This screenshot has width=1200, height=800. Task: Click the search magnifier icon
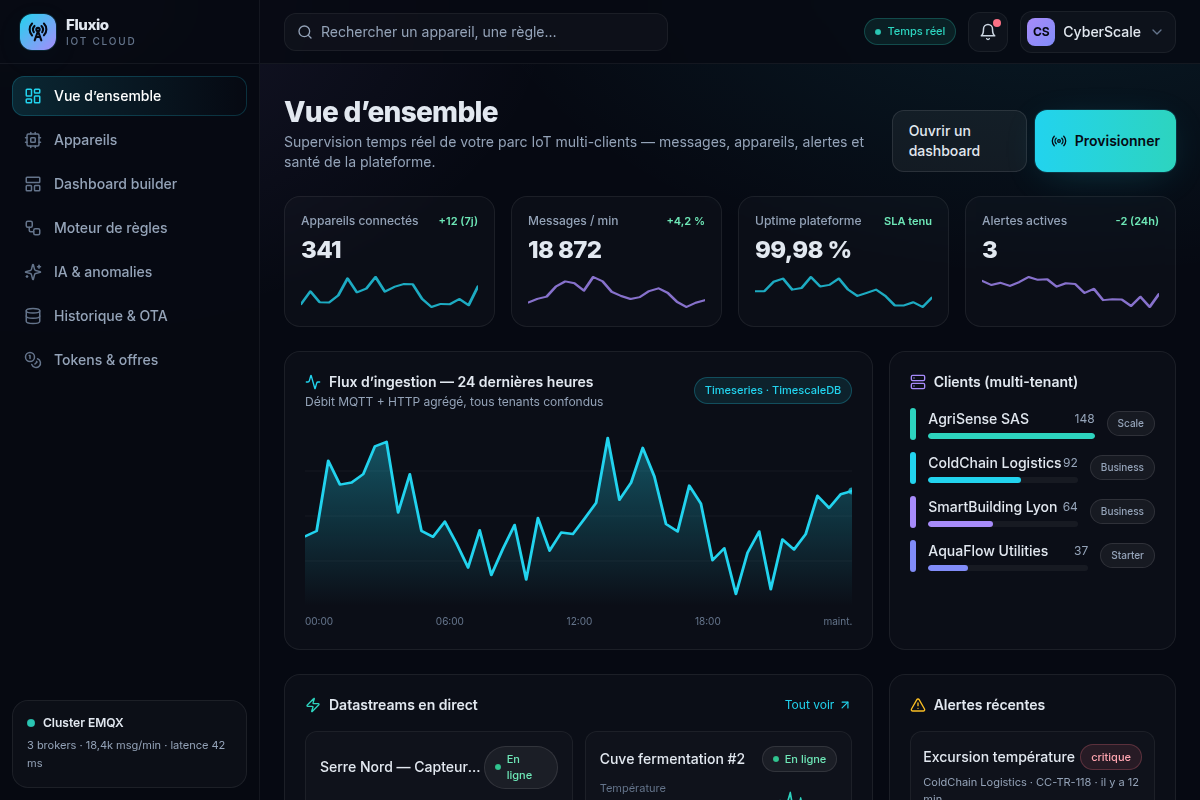305,32
